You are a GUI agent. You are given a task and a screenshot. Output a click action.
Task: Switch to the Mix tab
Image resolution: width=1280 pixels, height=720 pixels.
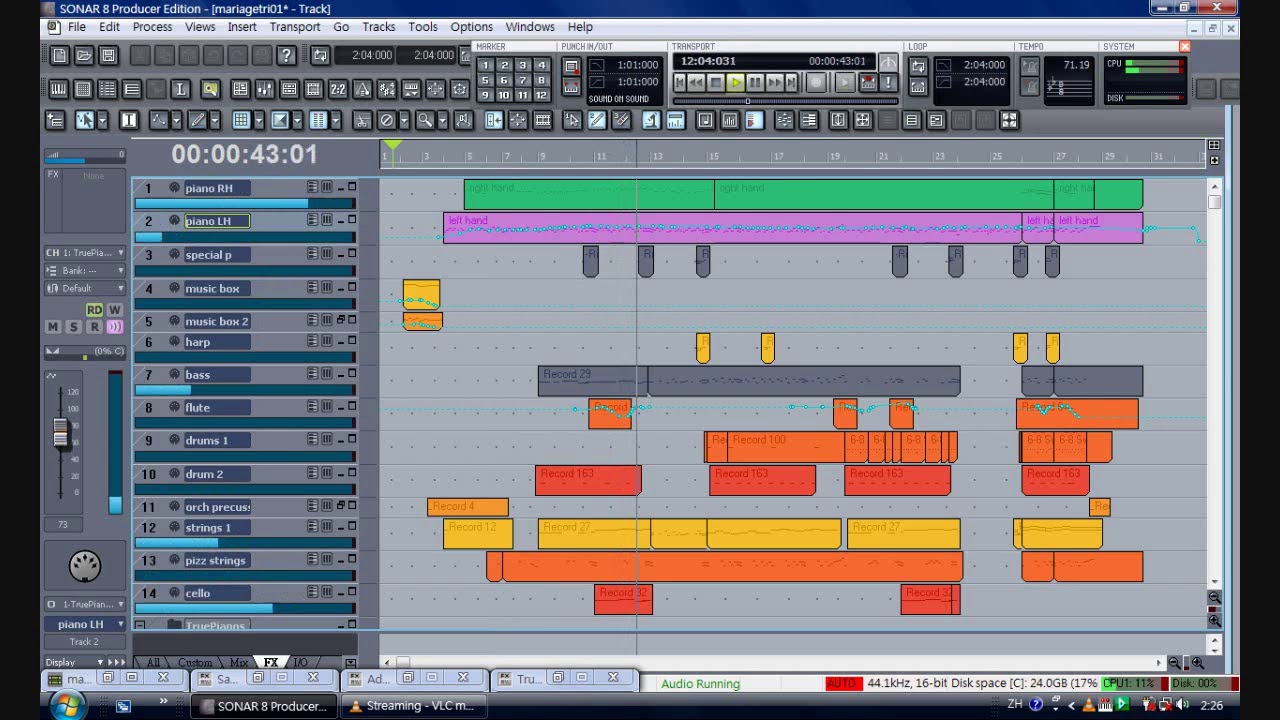coord(239,662)
